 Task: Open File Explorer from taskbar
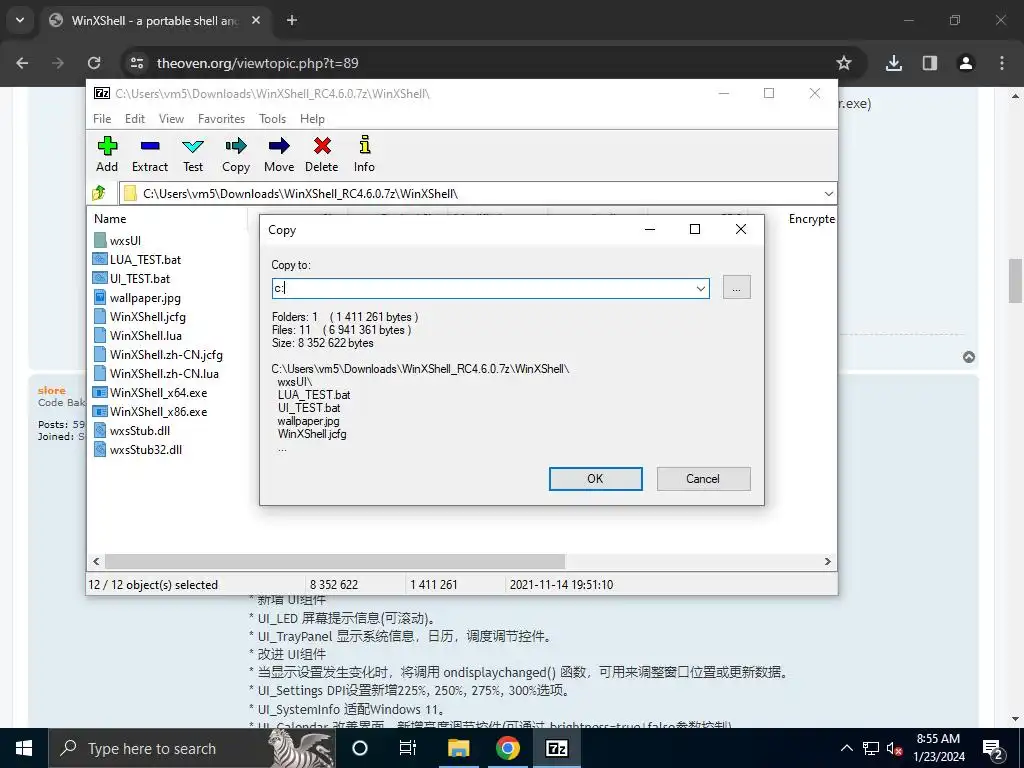pos(458,748)
